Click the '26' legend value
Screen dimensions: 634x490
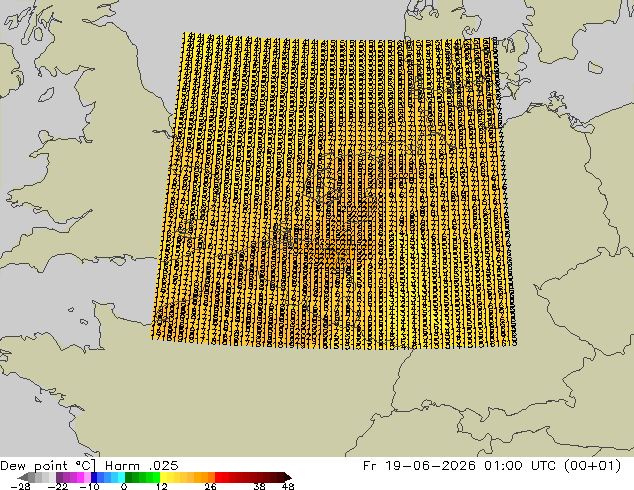pyautogui.click(x=210, y=486)
